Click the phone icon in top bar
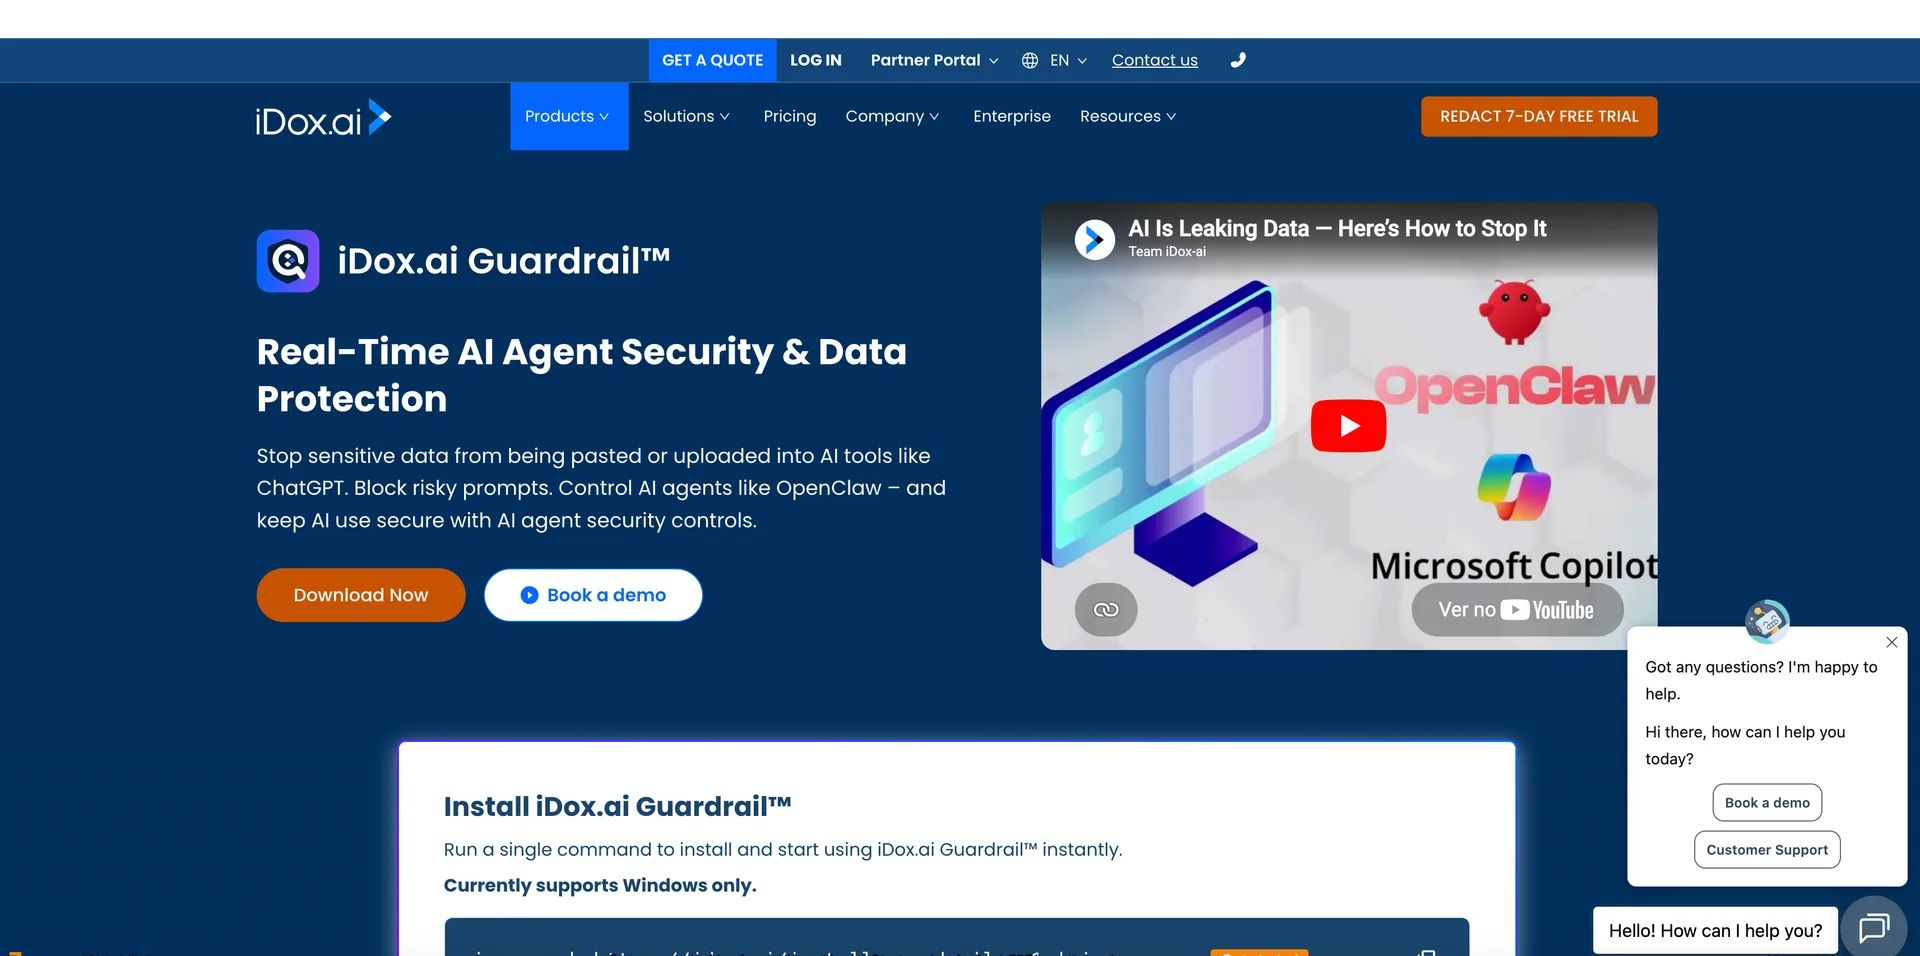Screen dimensions: 1920x956 coord(1238,60)
